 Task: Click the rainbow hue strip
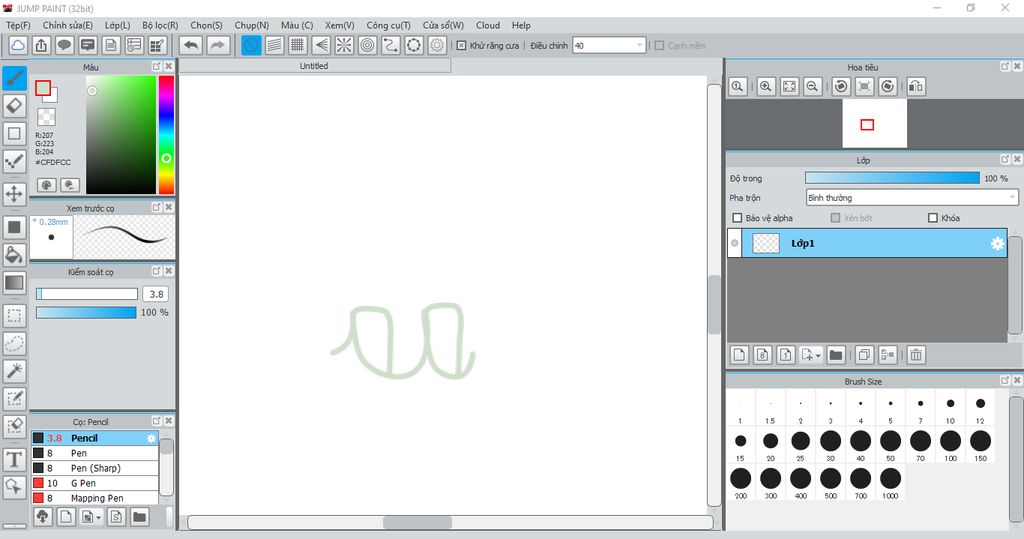pyautogui.click(x=167, y=135)
